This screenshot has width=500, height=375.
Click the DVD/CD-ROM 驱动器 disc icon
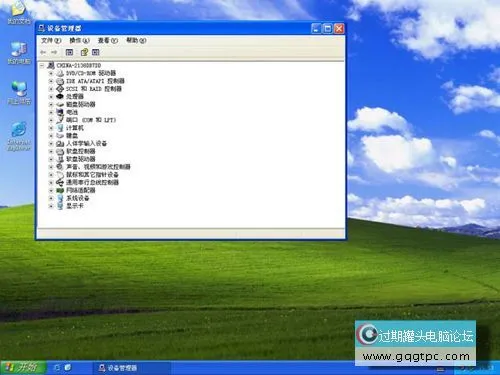(x=60, y=73)
